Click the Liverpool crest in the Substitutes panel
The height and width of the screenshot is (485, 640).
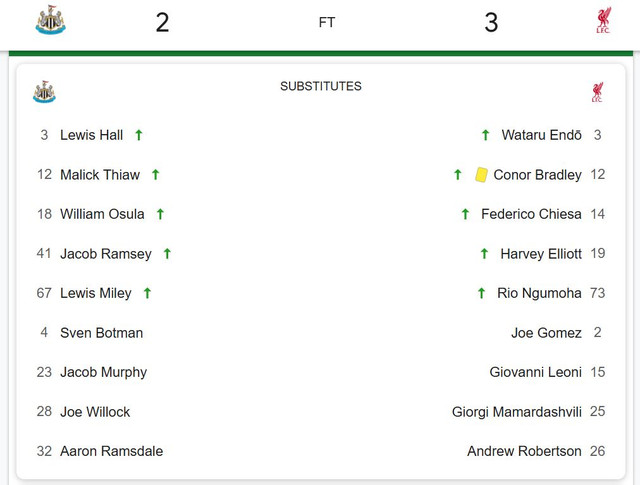pos(597,93)
